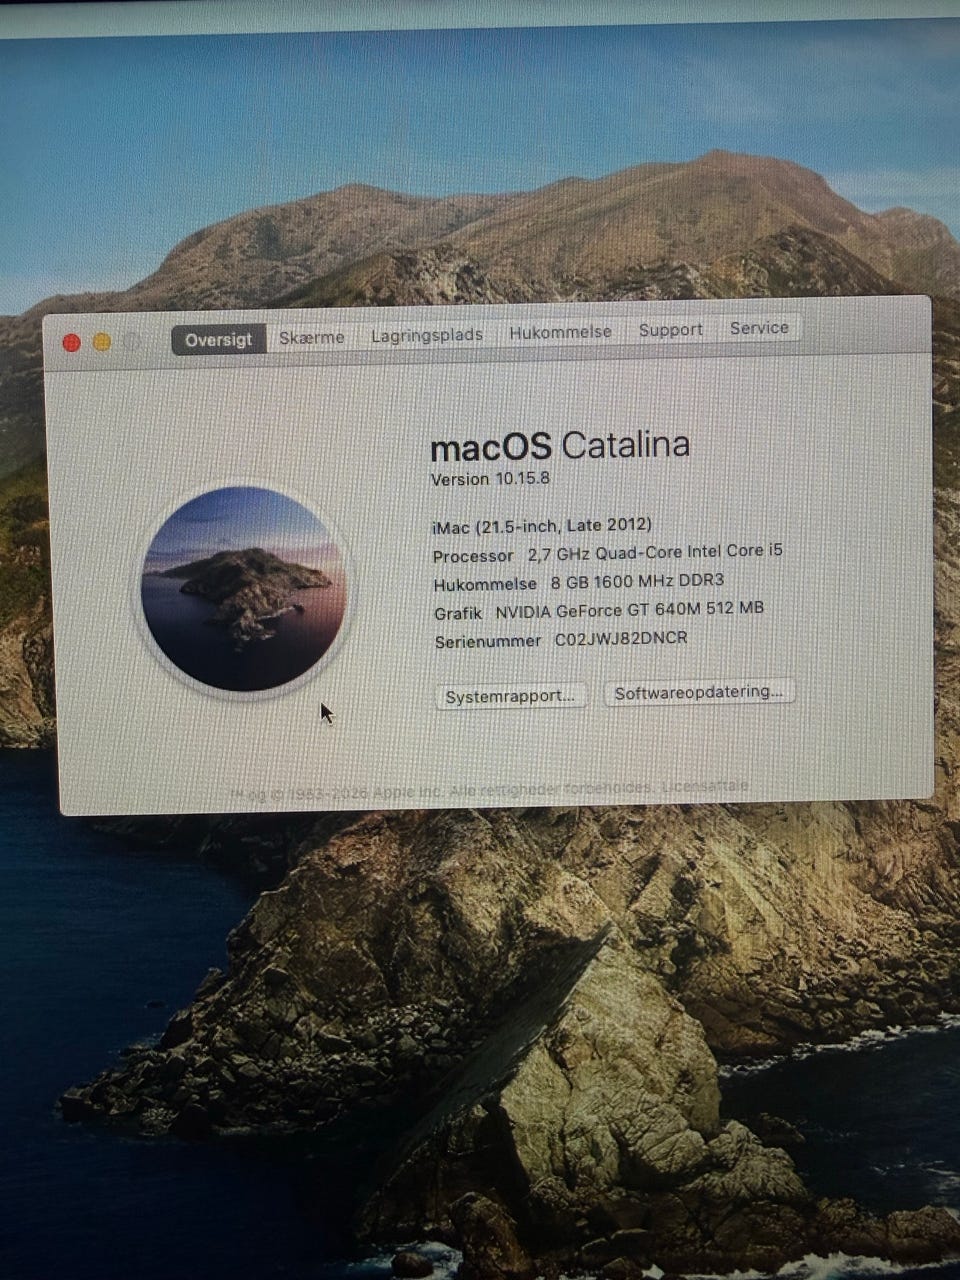The image size is (960, 1280).
Task: Click the macOS Catalina title
Action: coord(560,445)
